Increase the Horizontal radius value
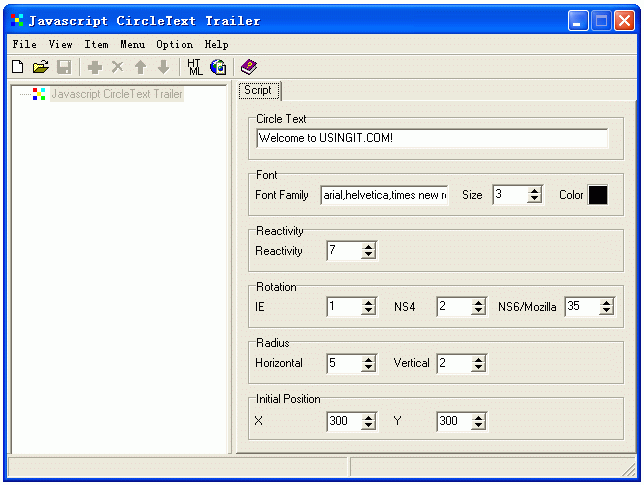644x485 pixels. click(x=368, y=359)
